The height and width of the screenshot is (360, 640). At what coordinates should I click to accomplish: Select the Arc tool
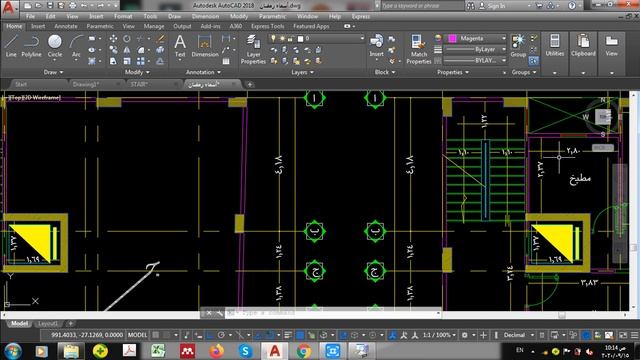(76, 46)
